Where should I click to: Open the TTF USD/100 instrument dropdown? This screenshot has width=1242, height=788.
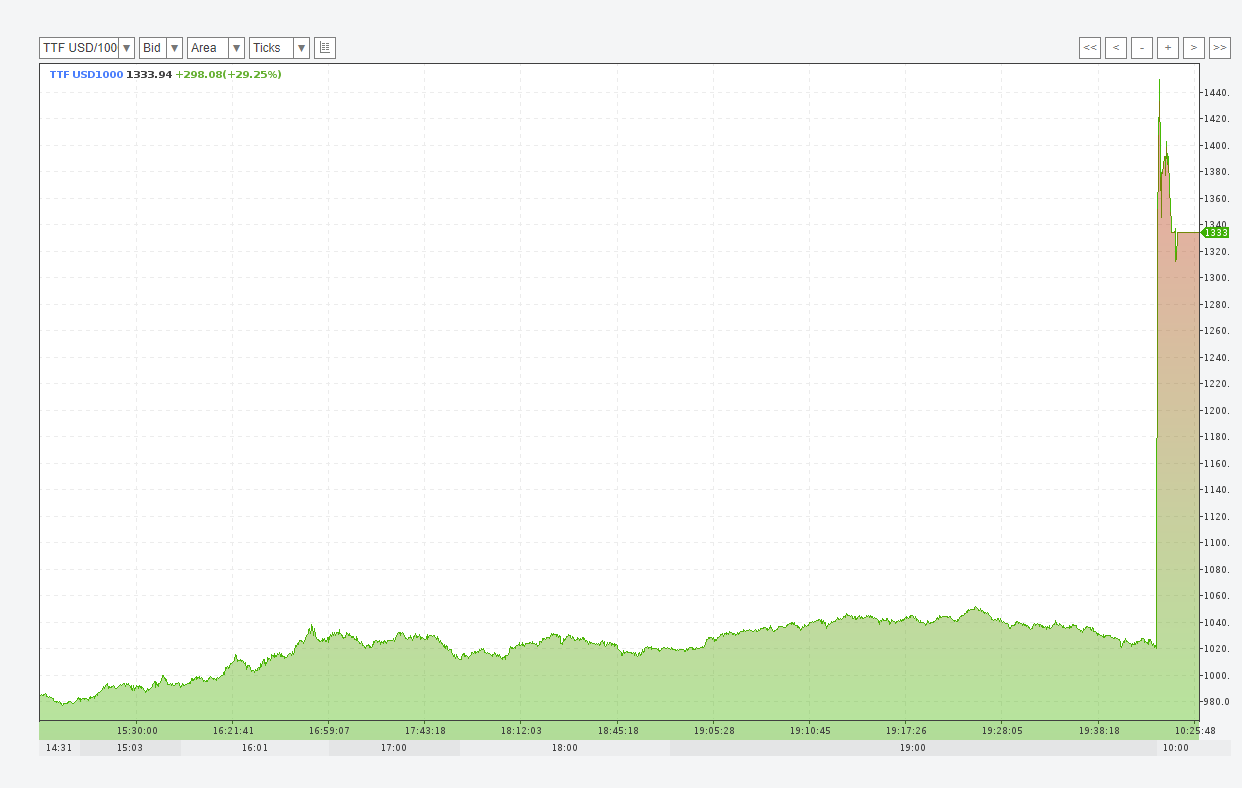tap(87, 48)
